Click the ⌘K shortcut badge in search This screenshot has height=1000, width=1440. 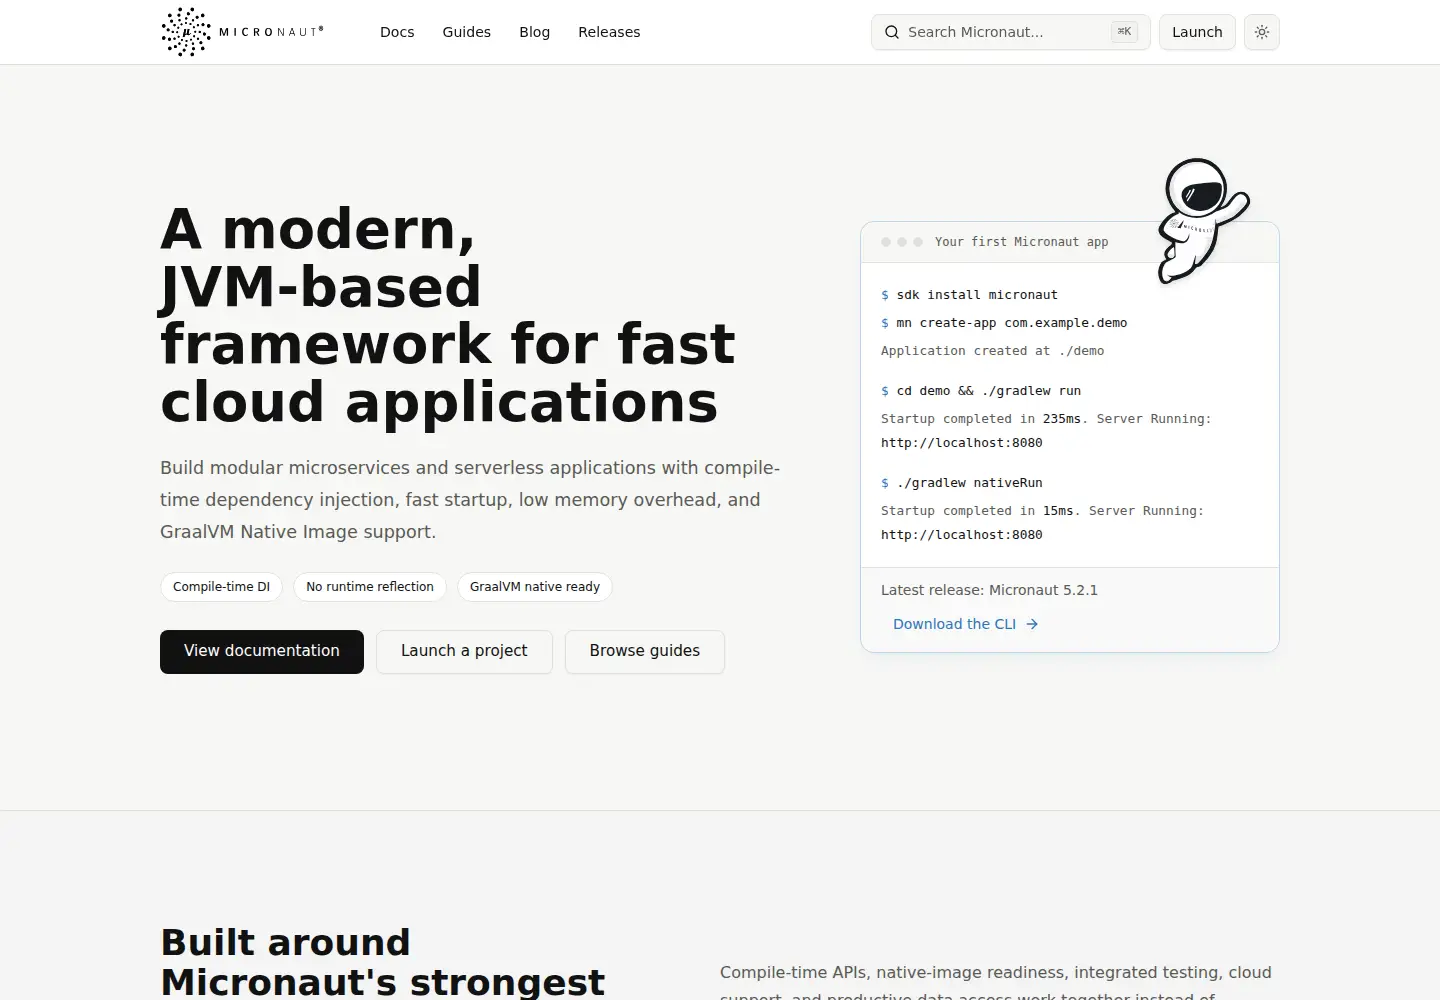1124,32
